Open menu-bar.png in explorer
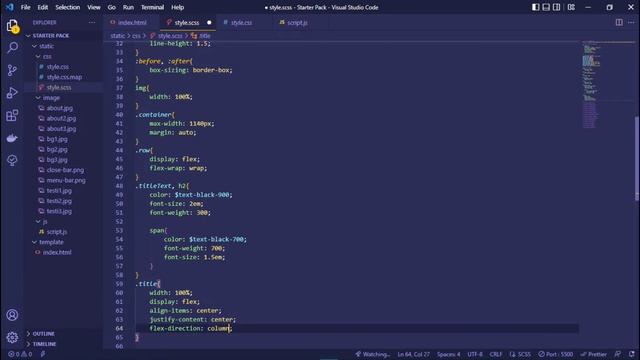 coord(66,180)
